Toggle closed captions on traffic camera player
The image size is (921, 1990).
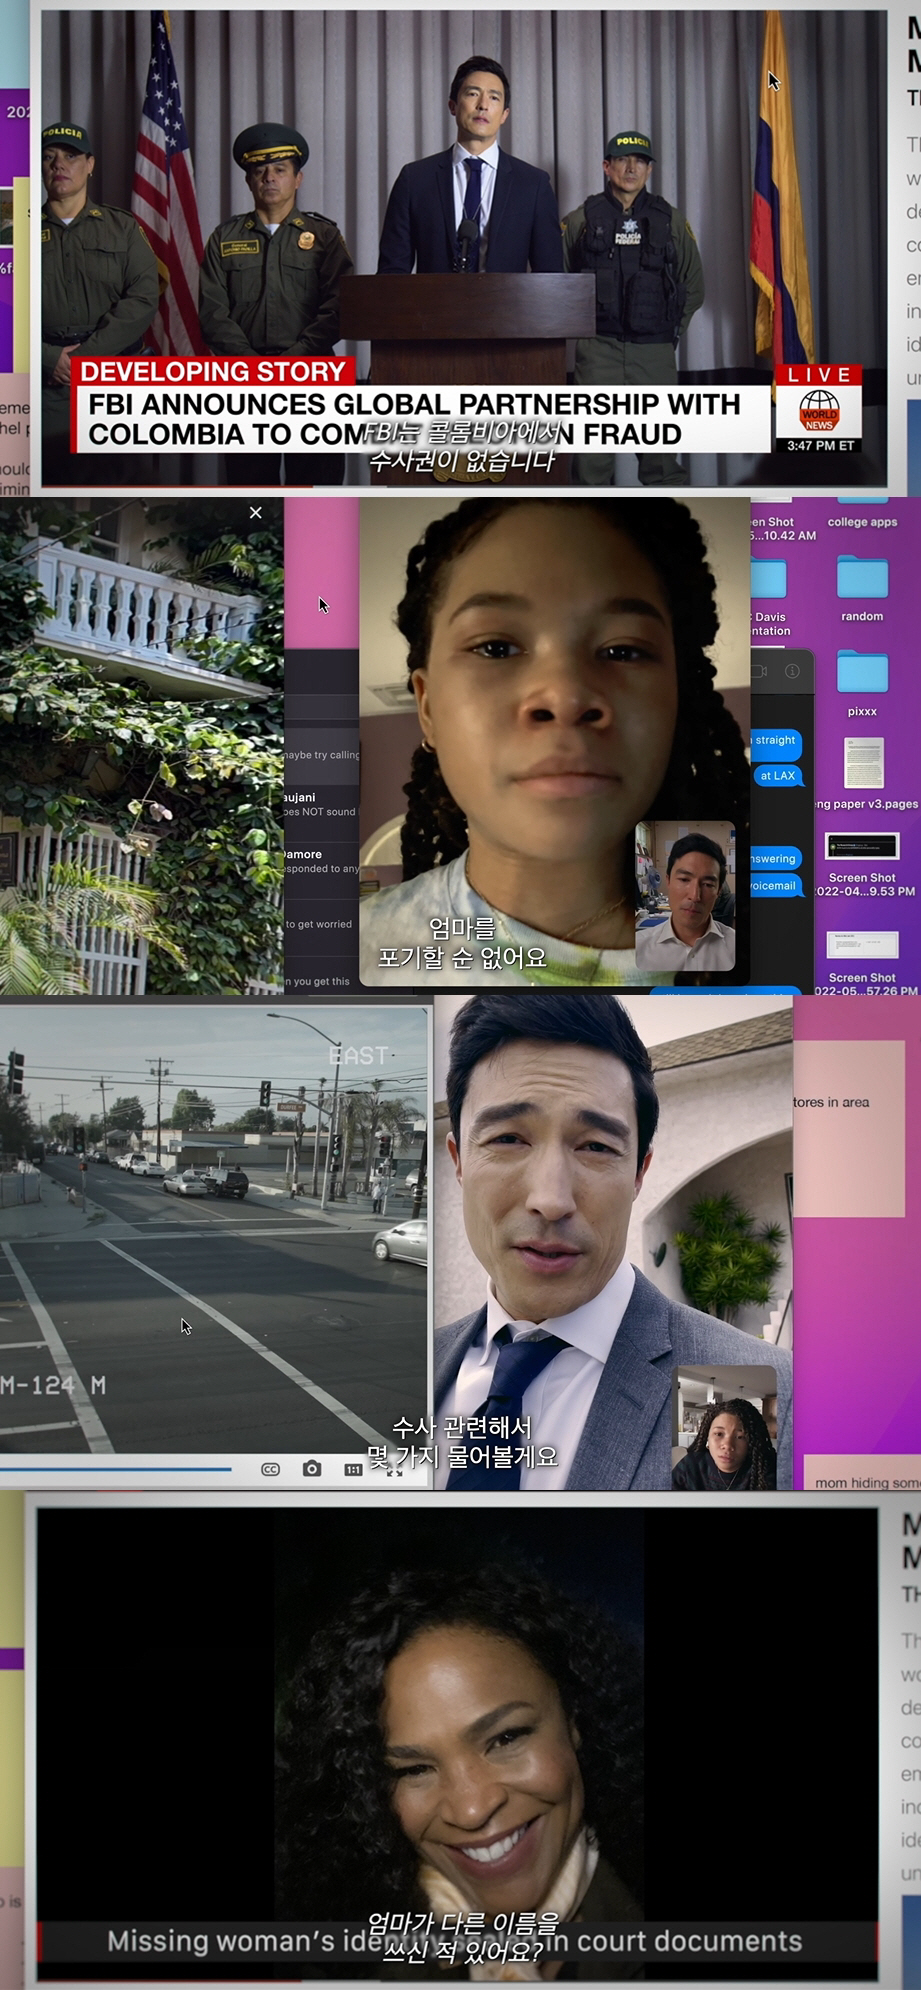point(270,1469)
